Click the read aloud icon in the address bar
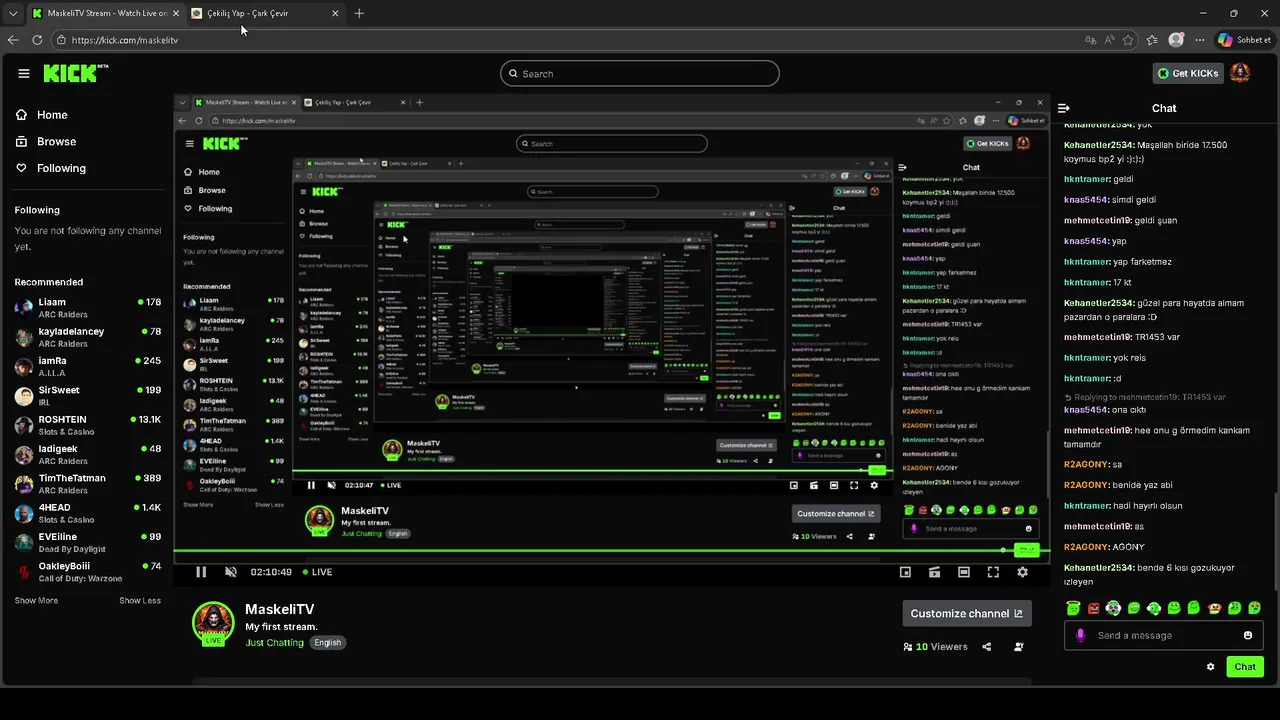 [x=1109, y=40]
